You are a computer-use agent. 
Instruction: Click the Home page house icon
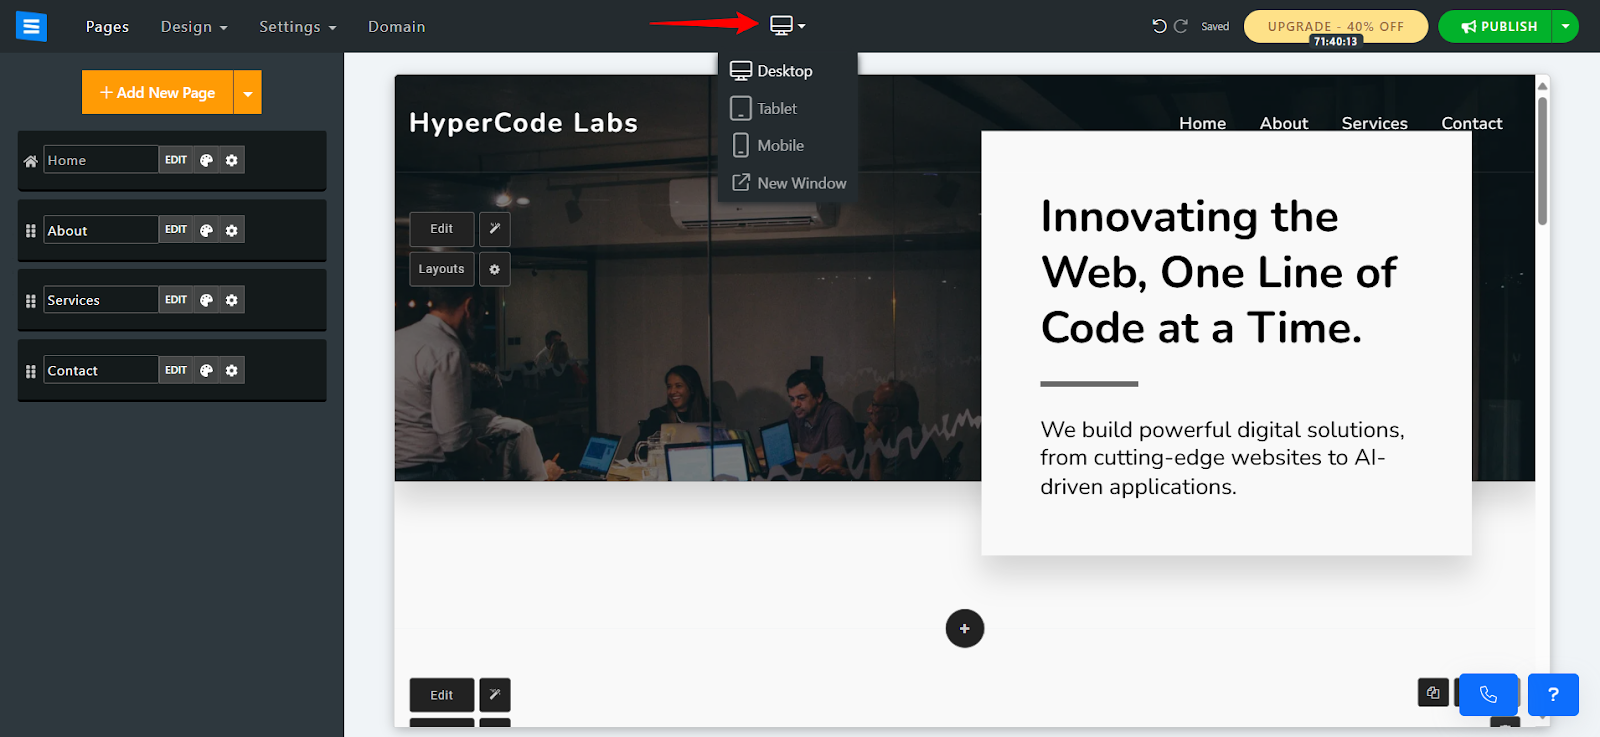pos(31,161)
